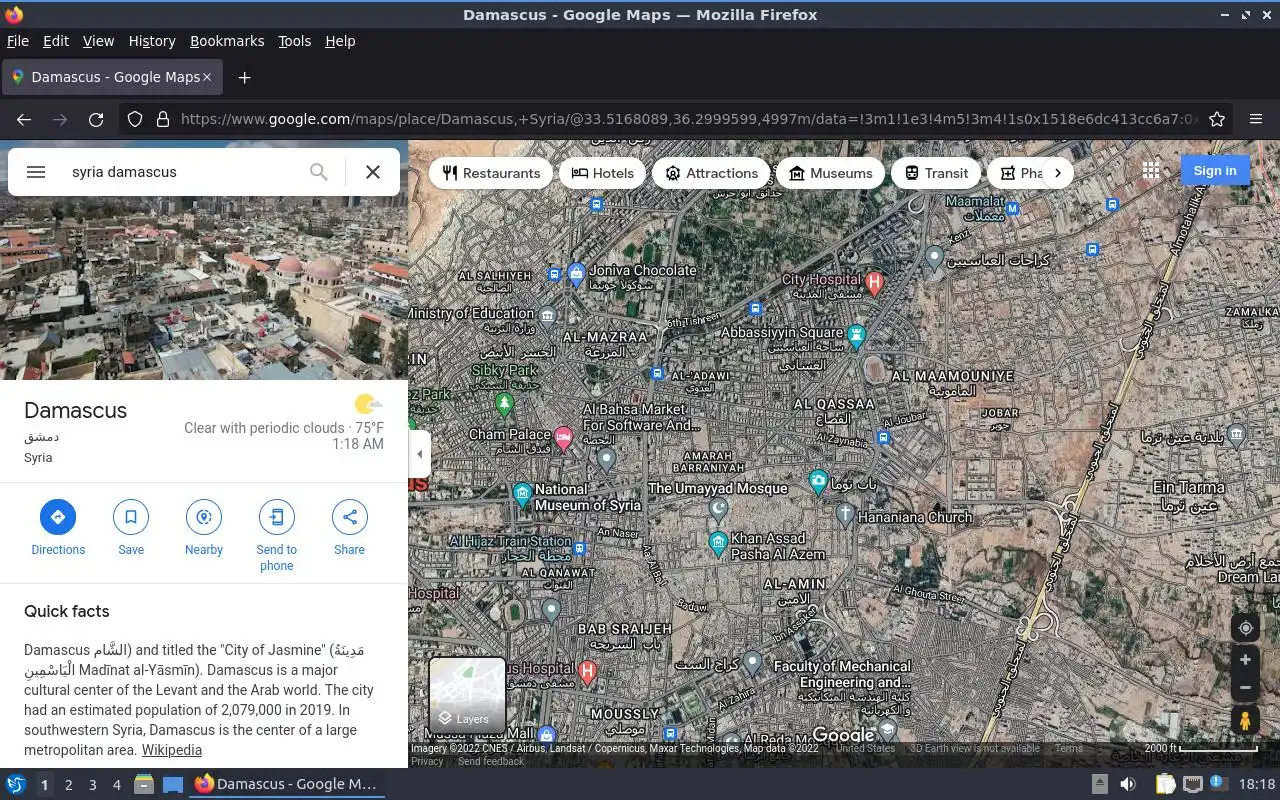Click the Abbassiyyin Square marker
The width and height of the screenshot is (1280, 800).
click(856, 336)
